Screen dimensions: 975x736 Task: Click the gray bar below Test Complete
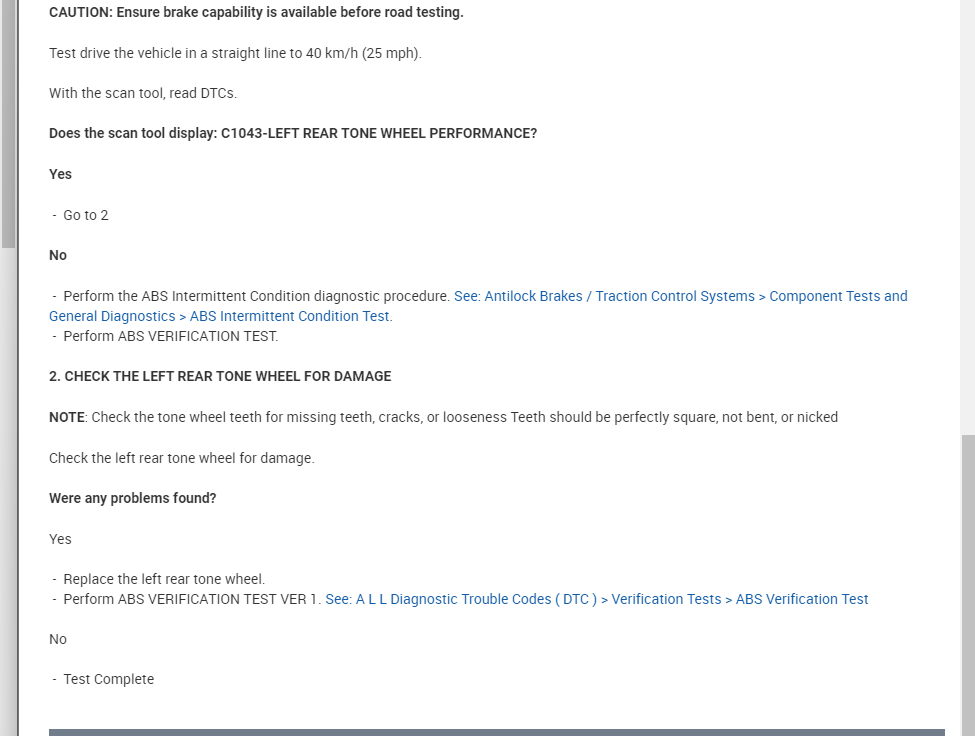click(x=496, y=732)
